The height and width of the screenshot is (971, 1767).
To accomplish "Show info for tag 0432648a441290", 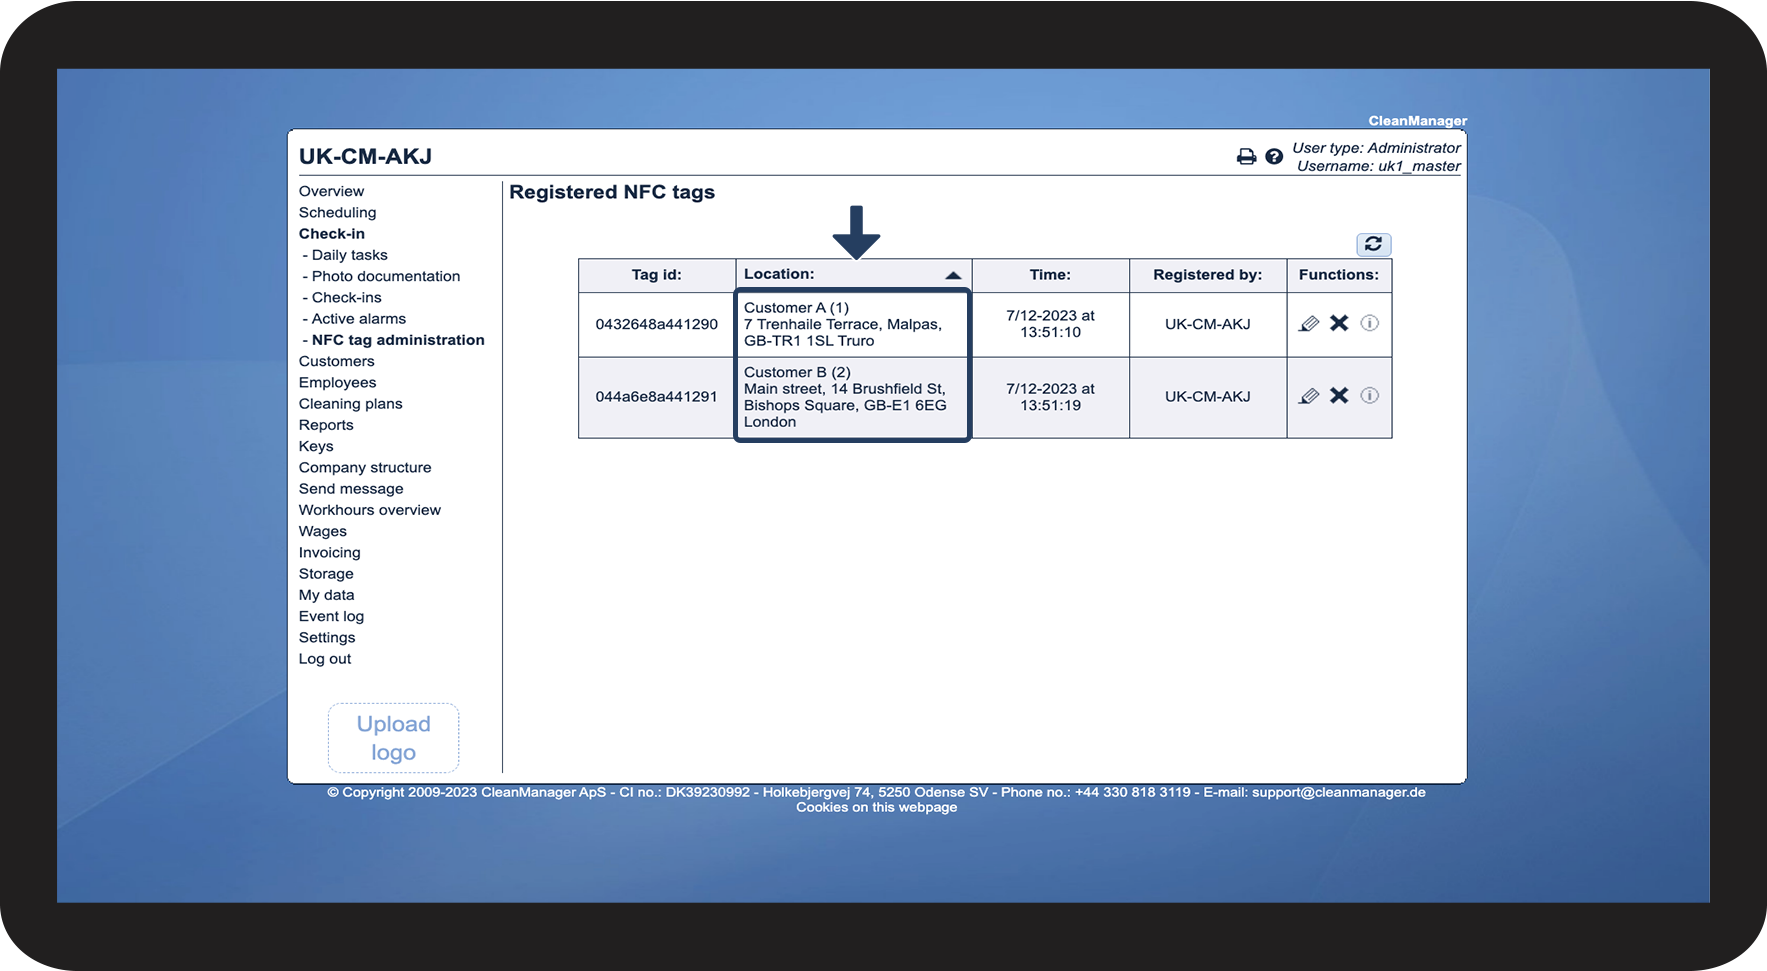I will point(1370,323).
